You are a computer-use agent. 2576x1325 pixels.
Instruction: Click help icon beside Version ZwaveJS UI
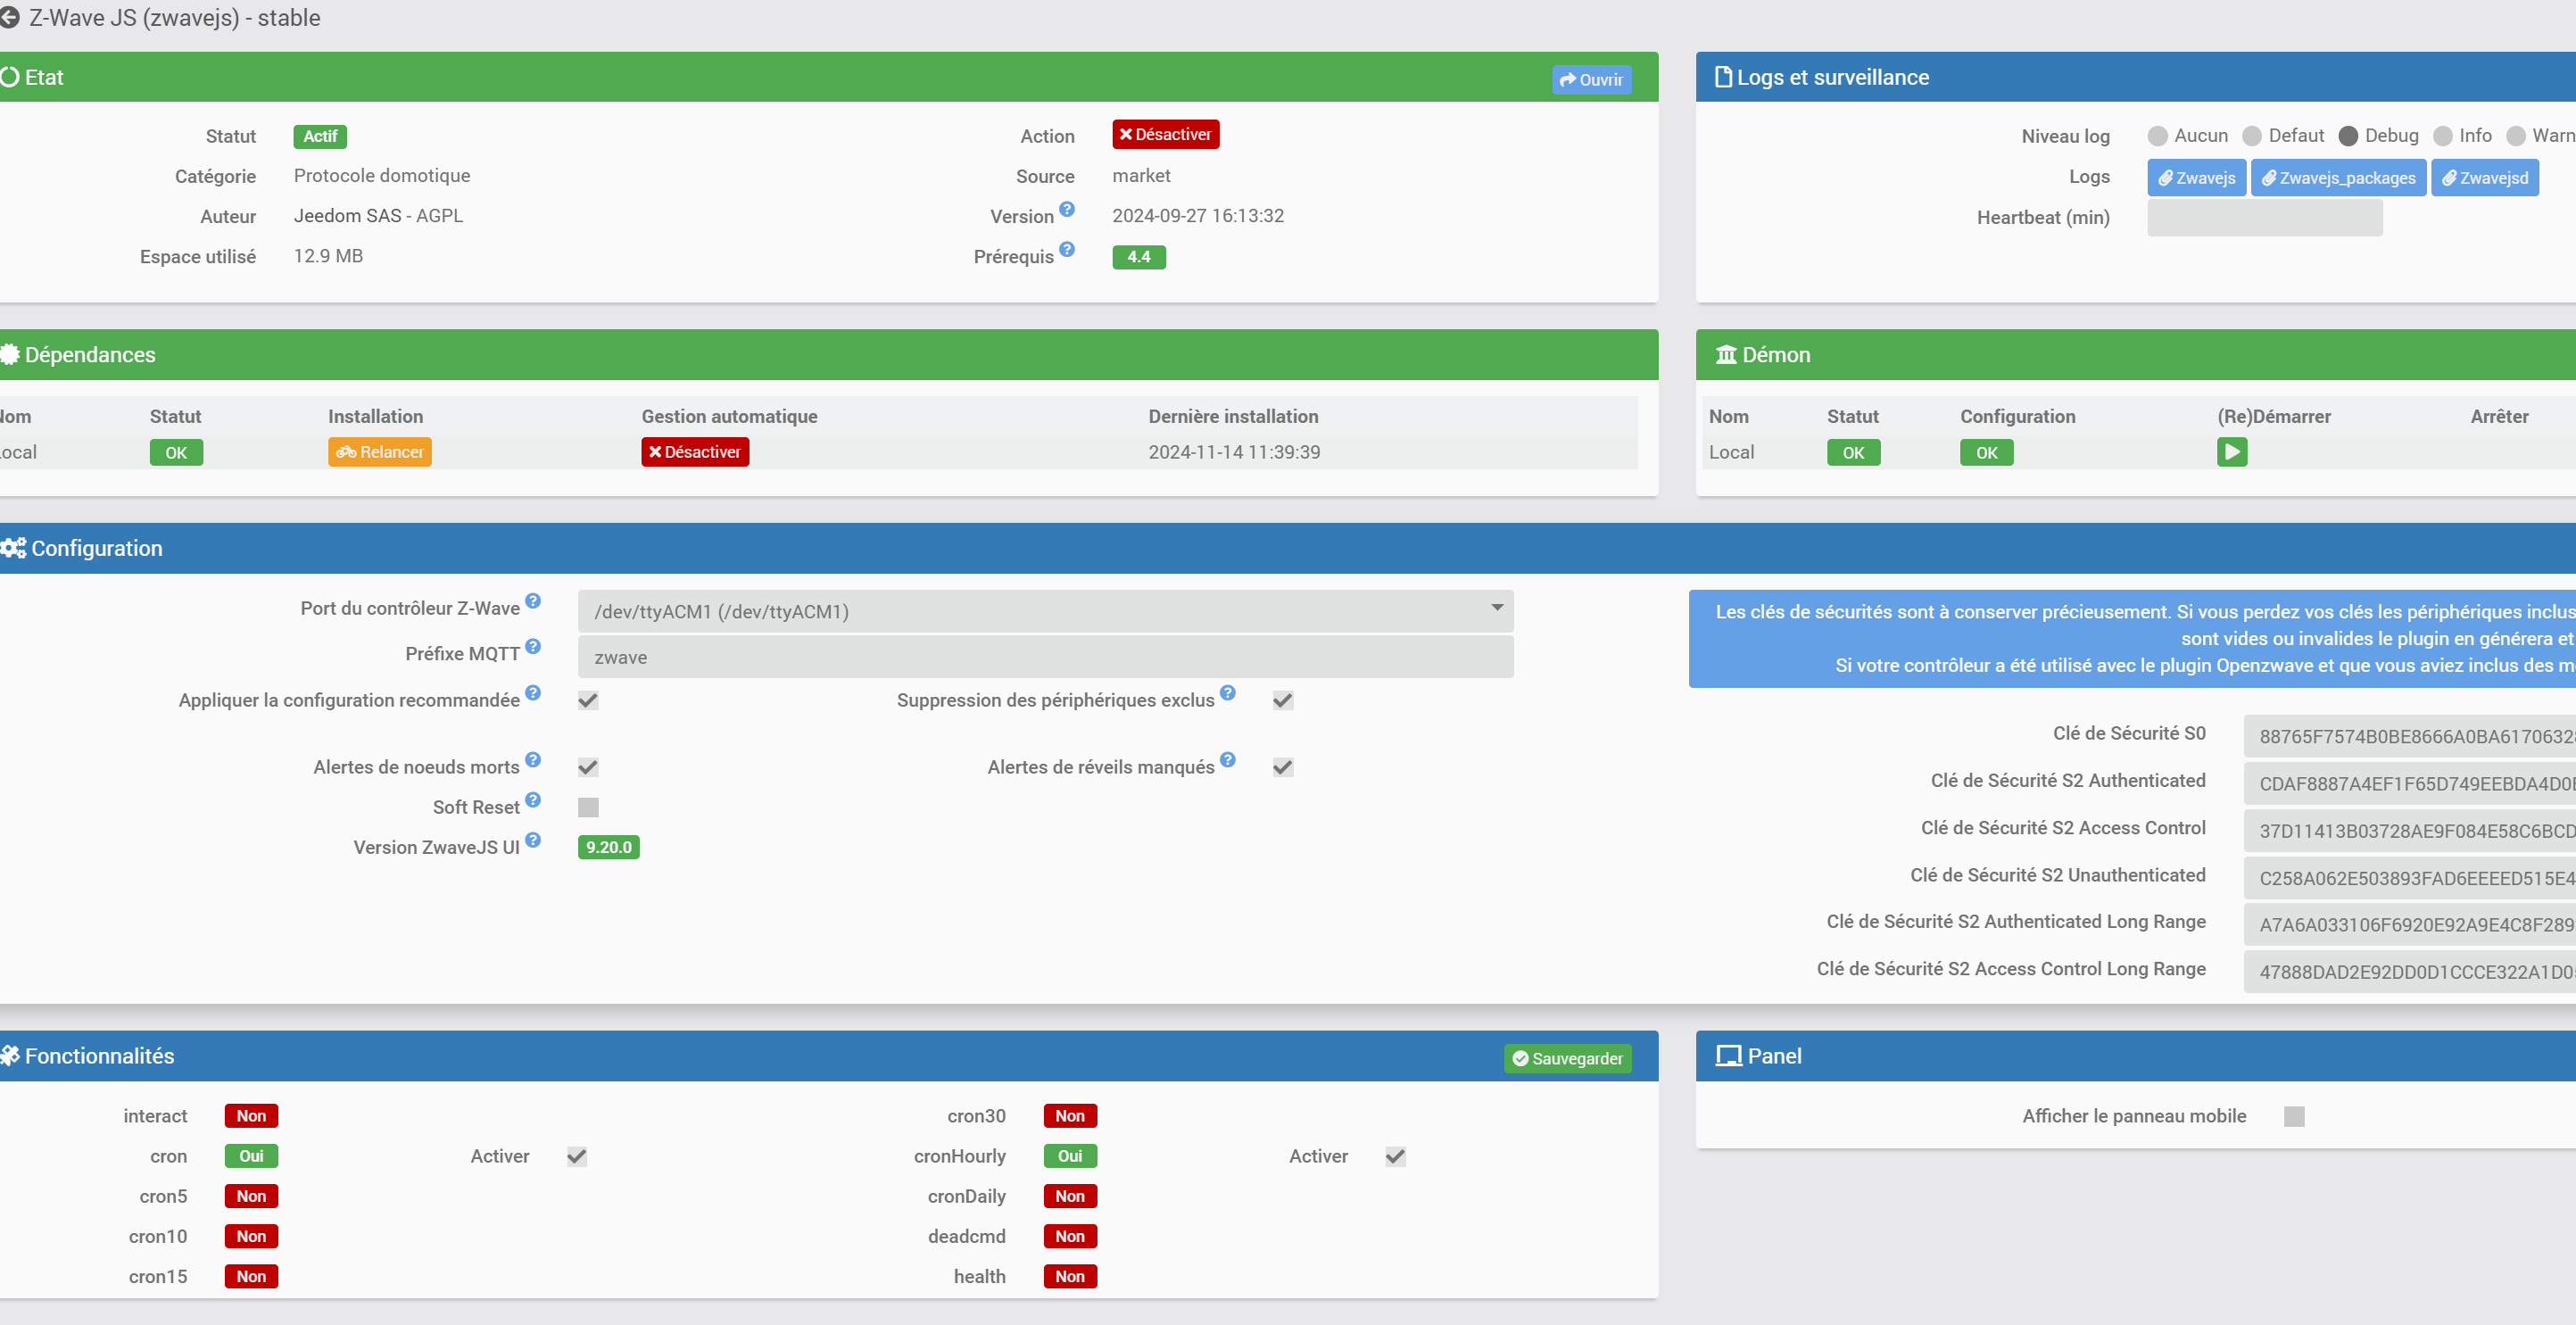click(533, 840)
